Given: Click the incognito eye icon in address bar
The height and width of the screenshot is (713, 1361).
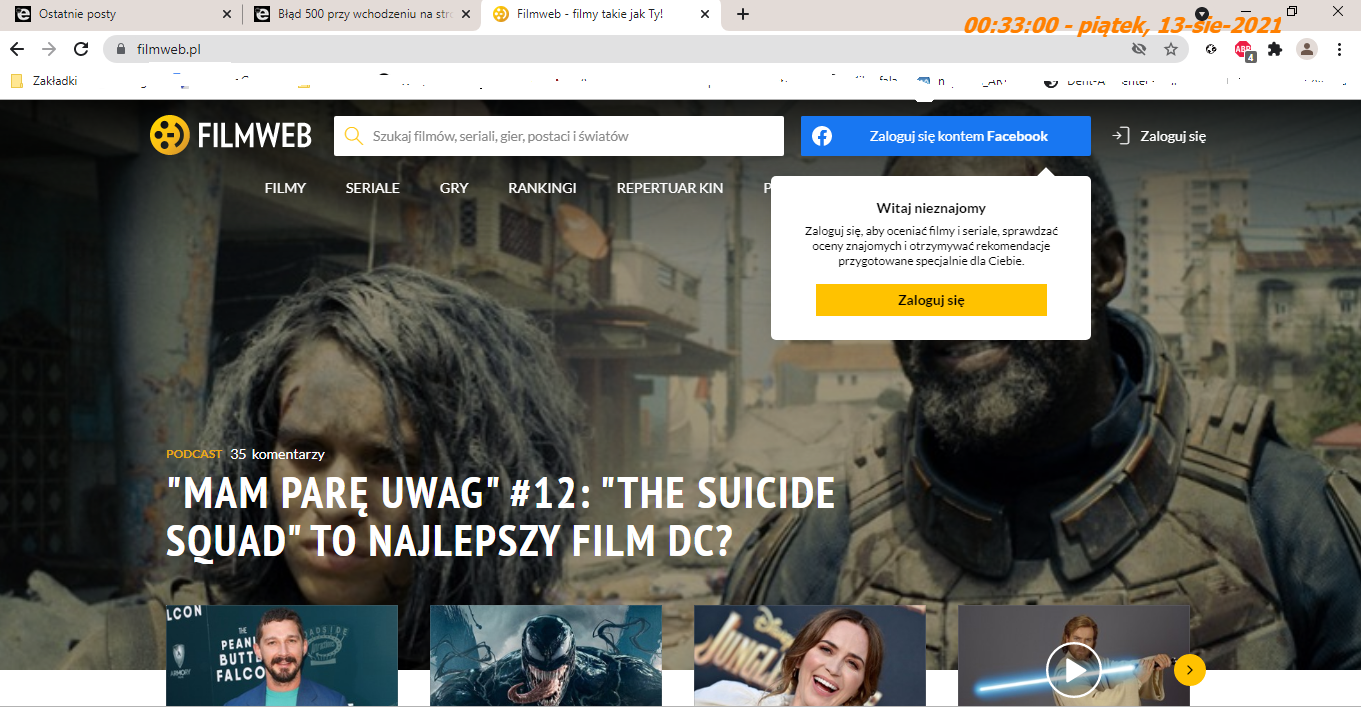Looking at the screenshot, I should [1139, 48].
